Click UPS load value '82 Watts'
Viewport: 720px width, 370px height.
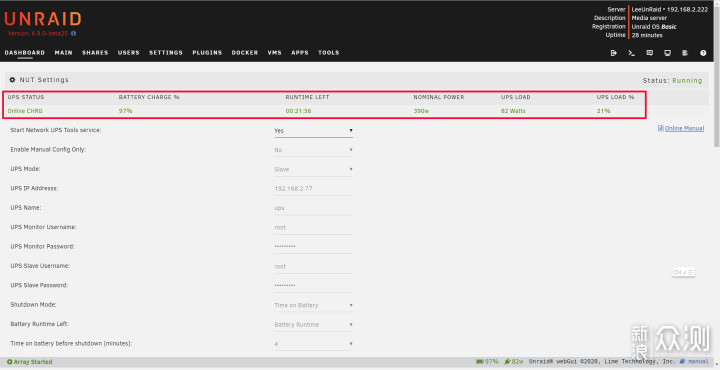tap(513, 111)
